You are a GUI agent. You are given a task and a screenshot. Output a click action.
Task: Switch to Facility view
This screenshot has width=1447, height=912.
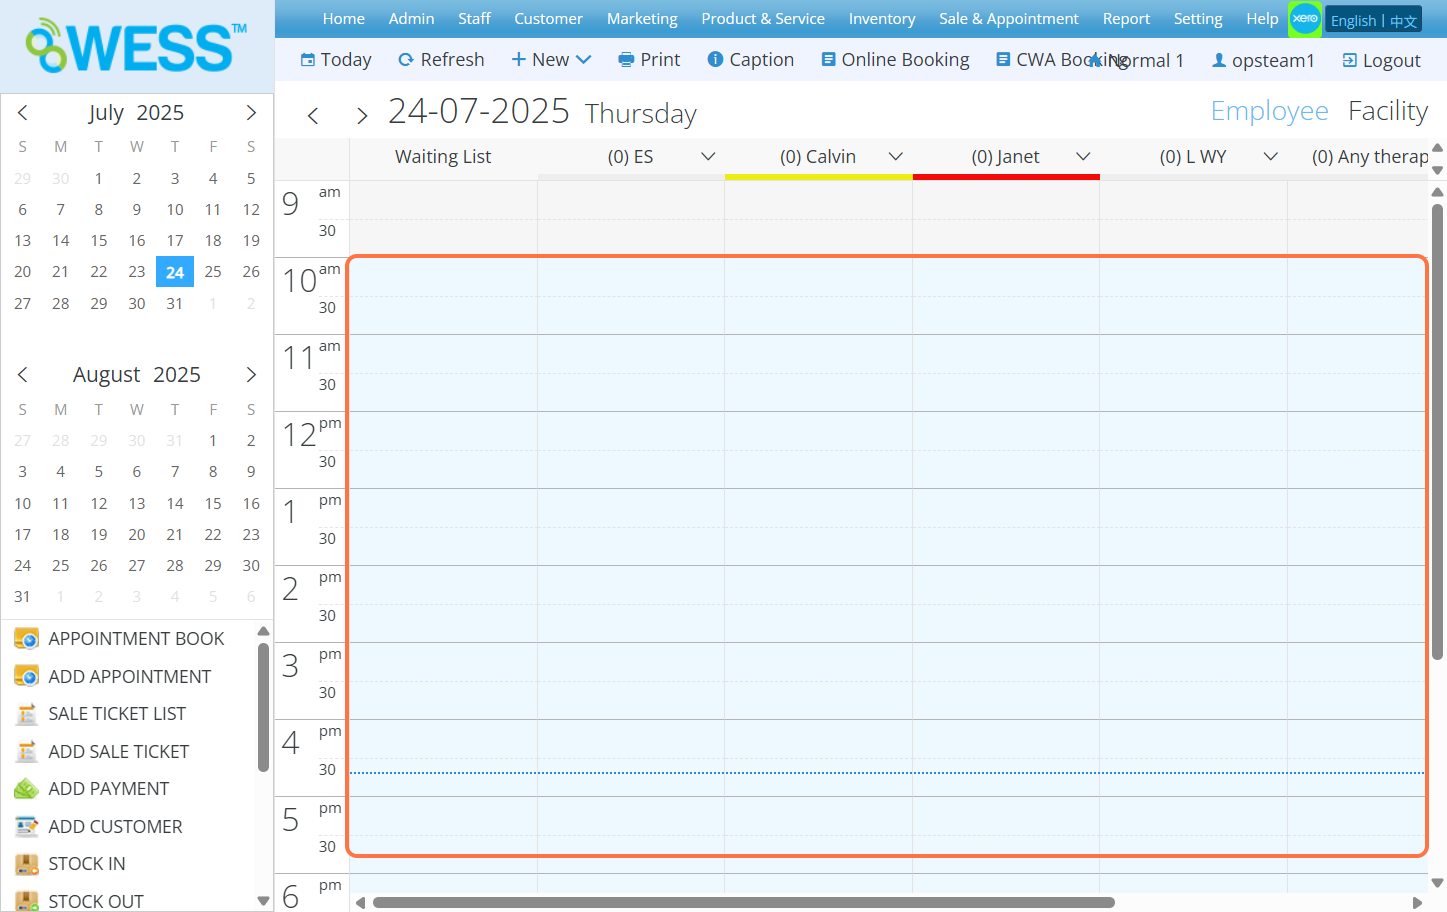pyautogui.click(x=1387, y=111)
